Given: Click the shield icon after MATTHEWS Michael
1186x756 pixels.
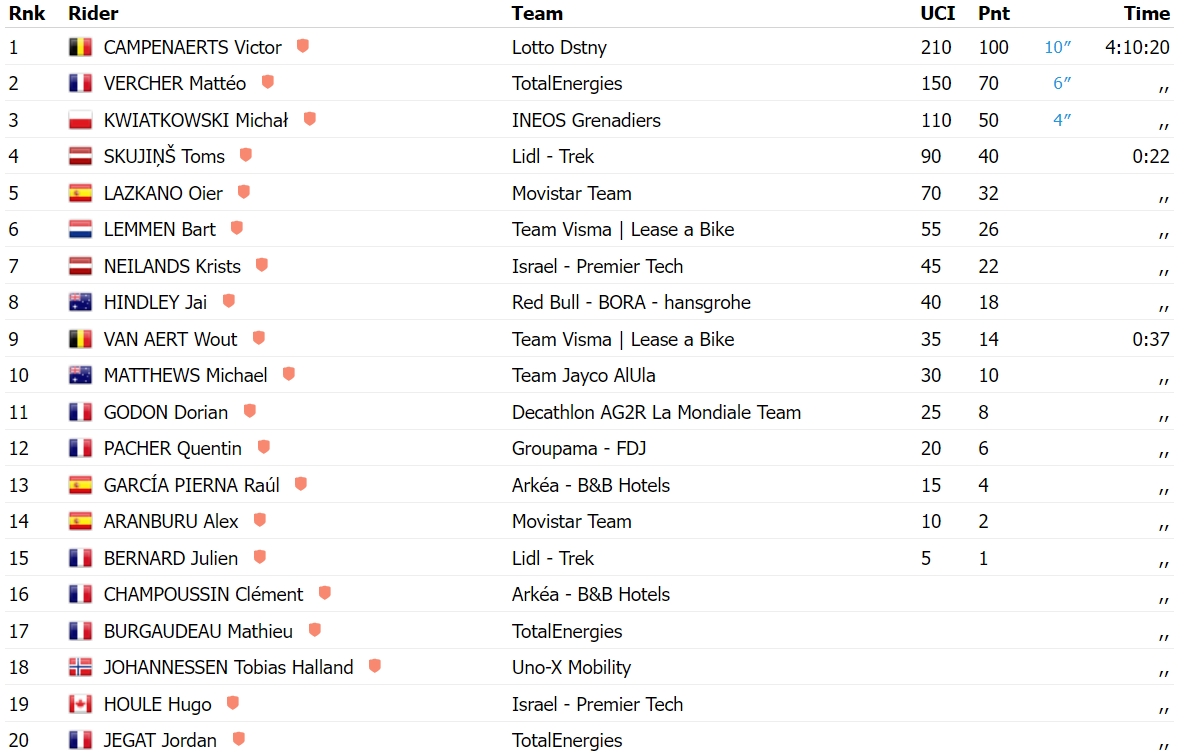Looking at the screenshot, I should tap(288, 374).
